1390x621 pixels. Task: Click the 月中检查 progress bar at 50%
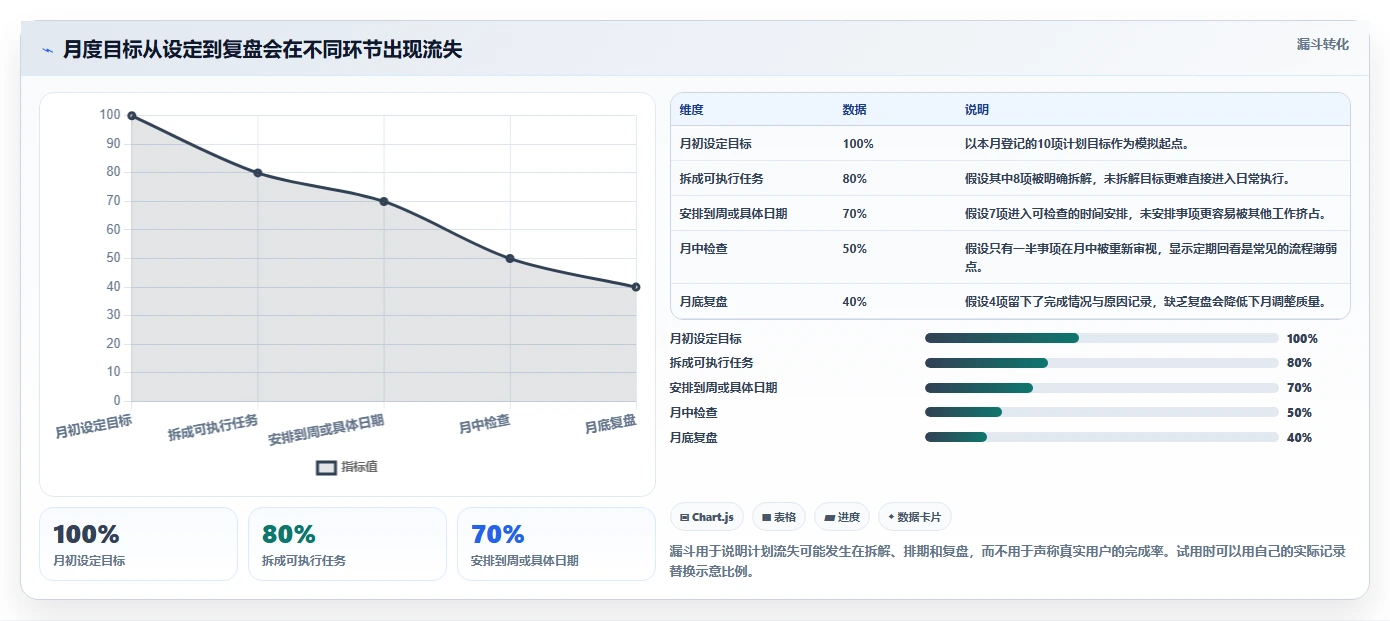point(1102,412)
